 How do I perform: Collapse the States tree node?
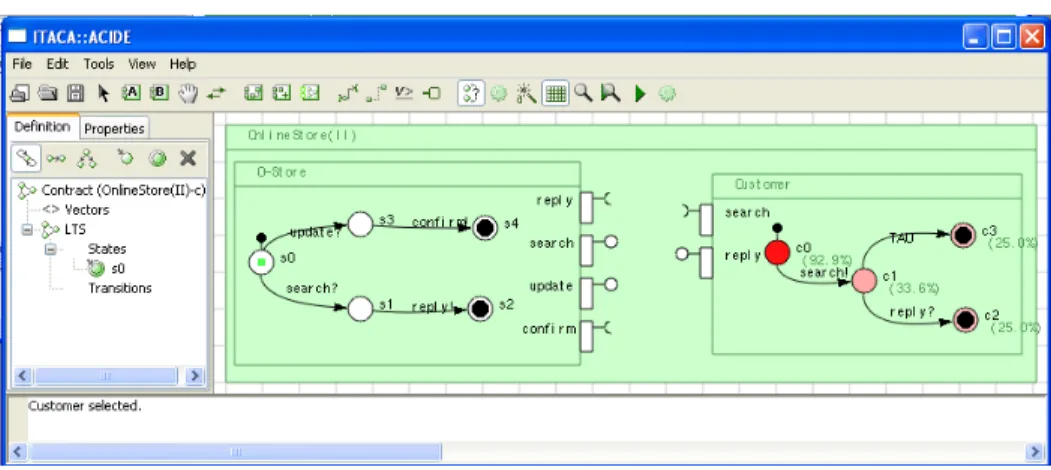tap(51, 249)
